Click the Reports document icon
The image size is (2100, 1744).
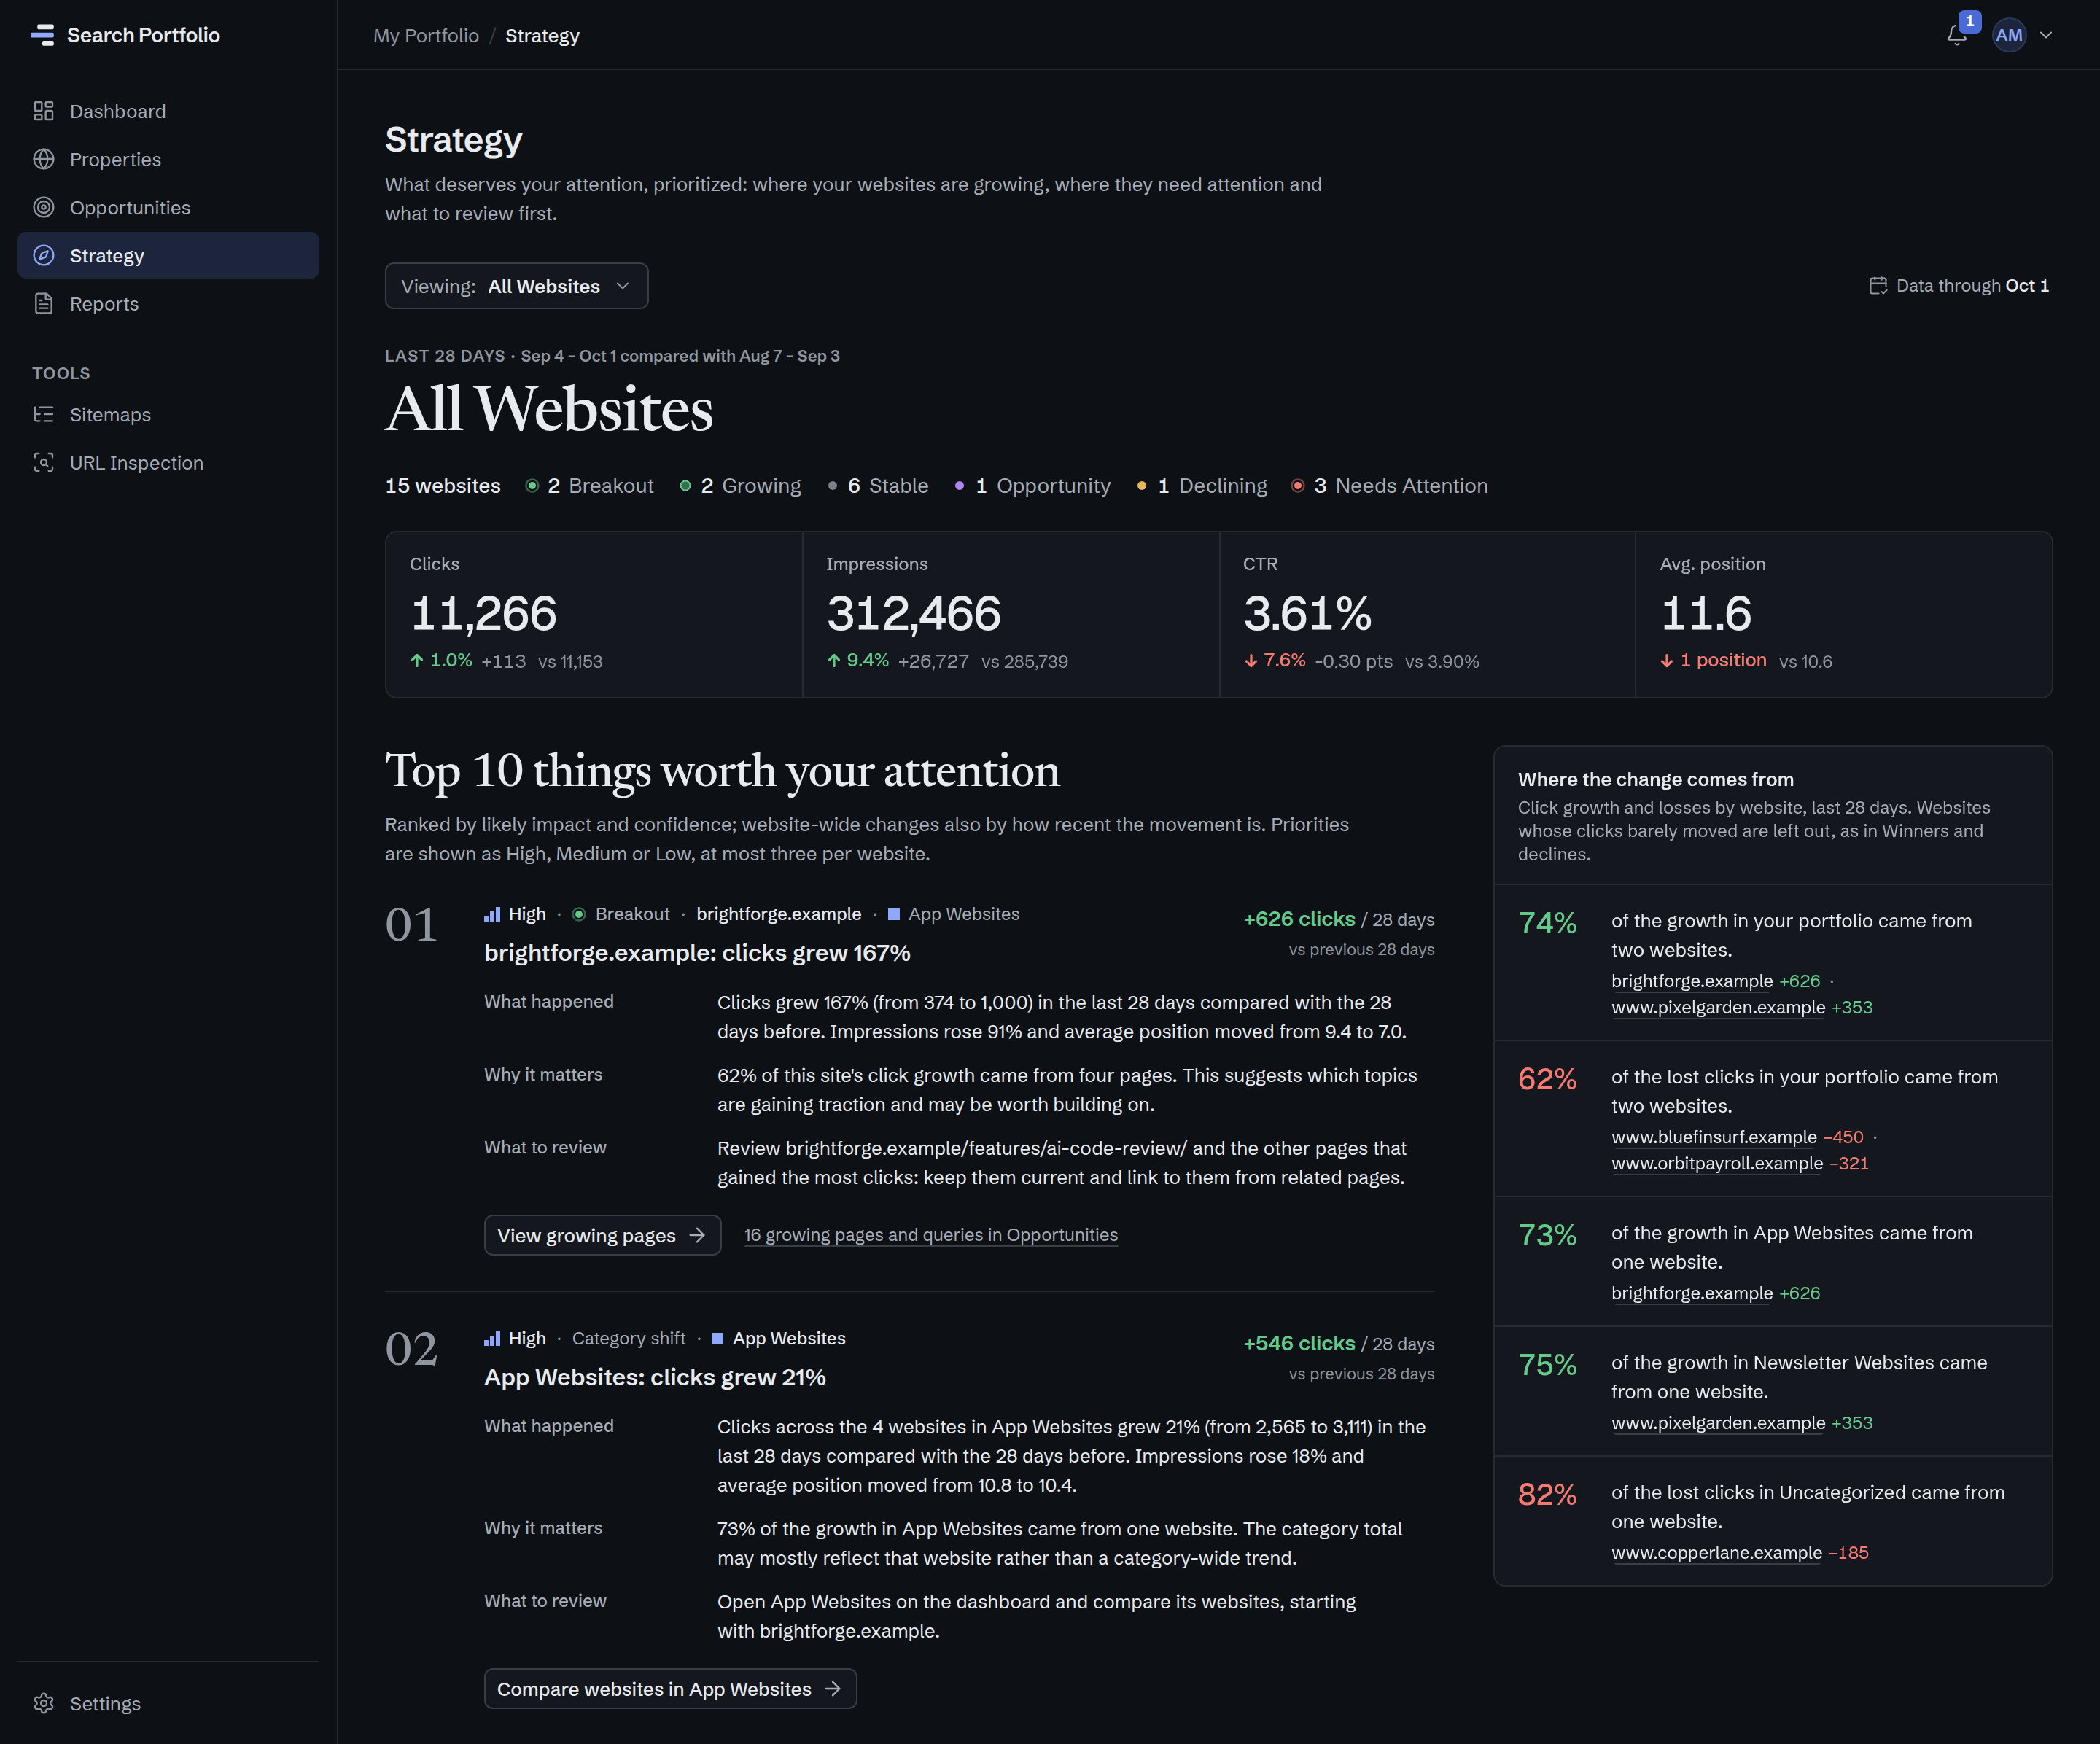pos(43,303)
